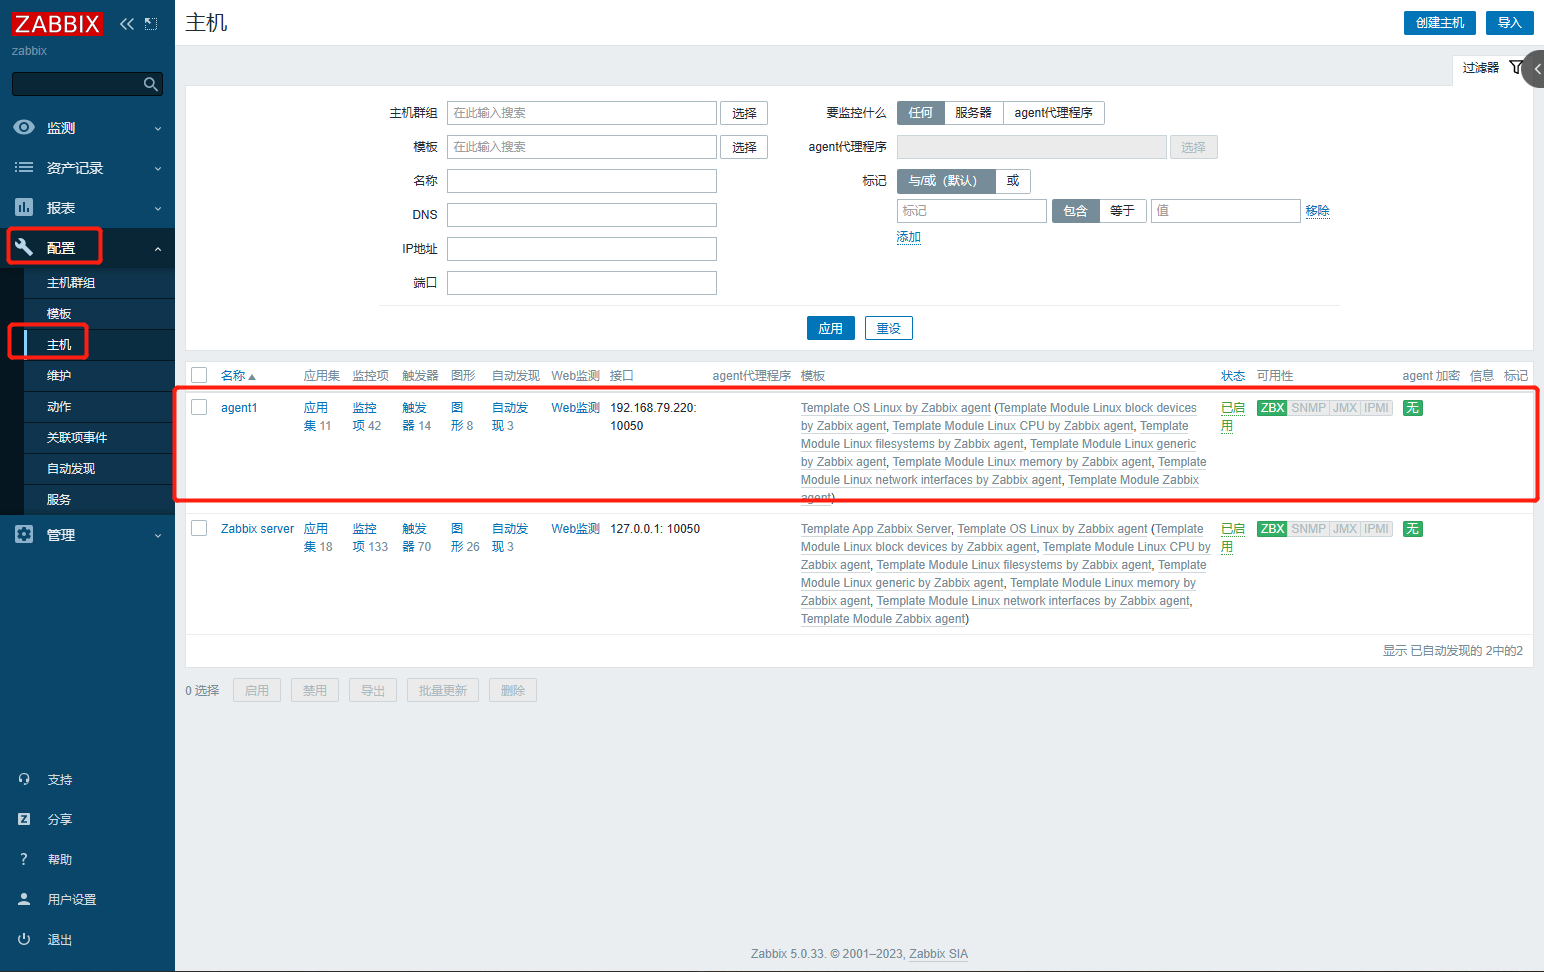This screenshot has height=972, width=1544.
Task: Click 应用 filter button
Action: 830,328
